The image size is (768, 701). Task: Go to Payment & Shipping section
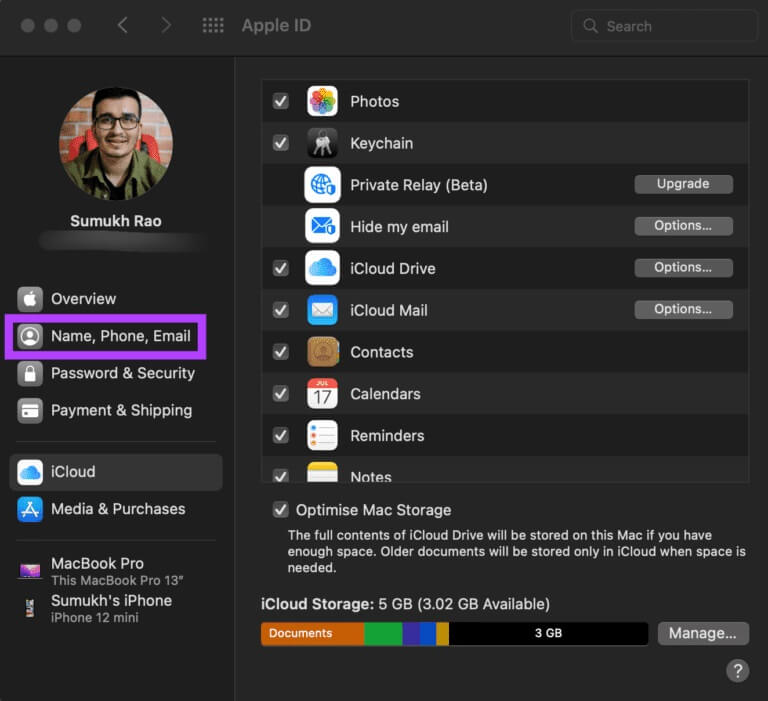(116, 411)
